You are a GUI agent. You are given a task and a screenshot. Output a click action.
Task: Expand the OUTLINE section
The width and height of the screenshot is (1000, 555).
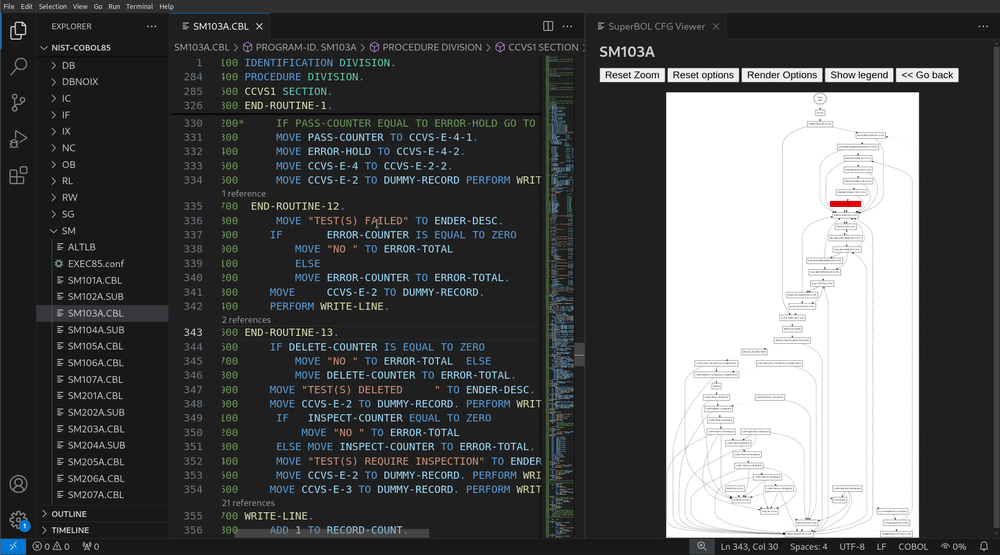[x=68, y=514]
